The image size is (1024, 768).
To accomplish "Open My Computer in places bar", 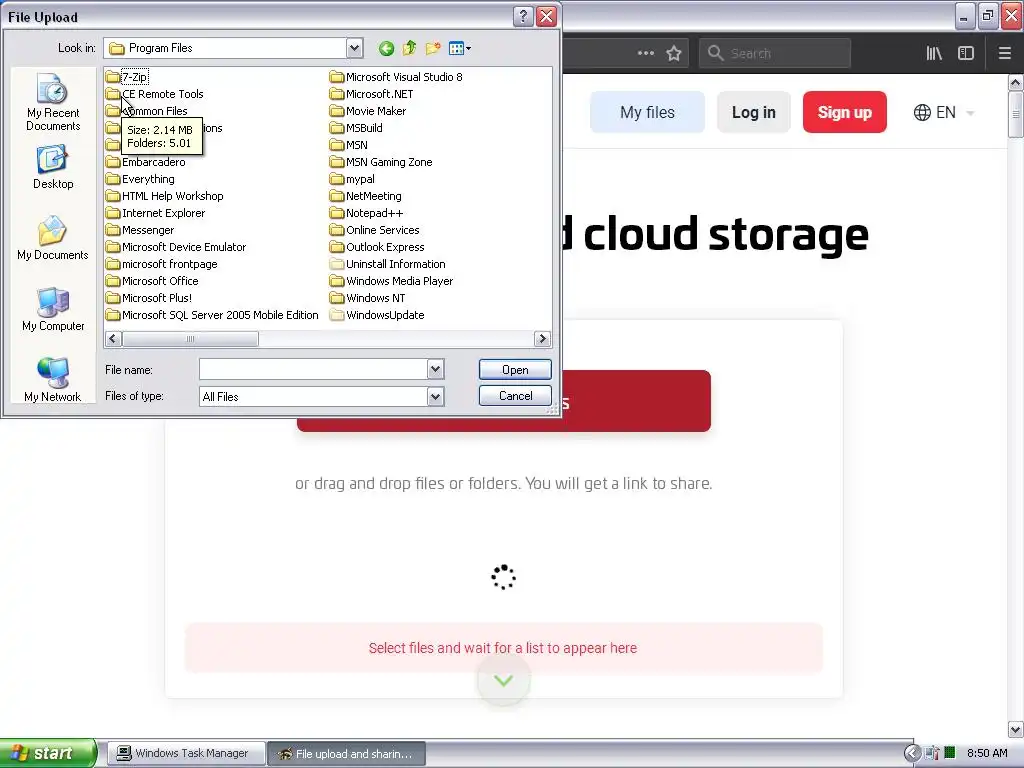I will click(x=53, y=310).
